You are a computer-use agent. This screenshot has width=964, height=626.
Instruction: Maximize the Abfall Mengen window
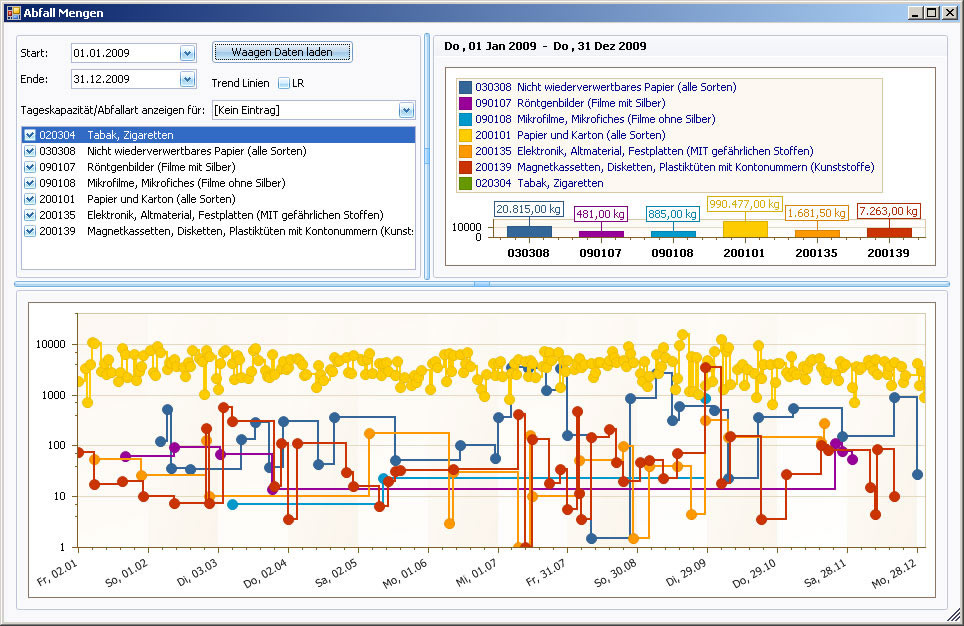point(932,13)
